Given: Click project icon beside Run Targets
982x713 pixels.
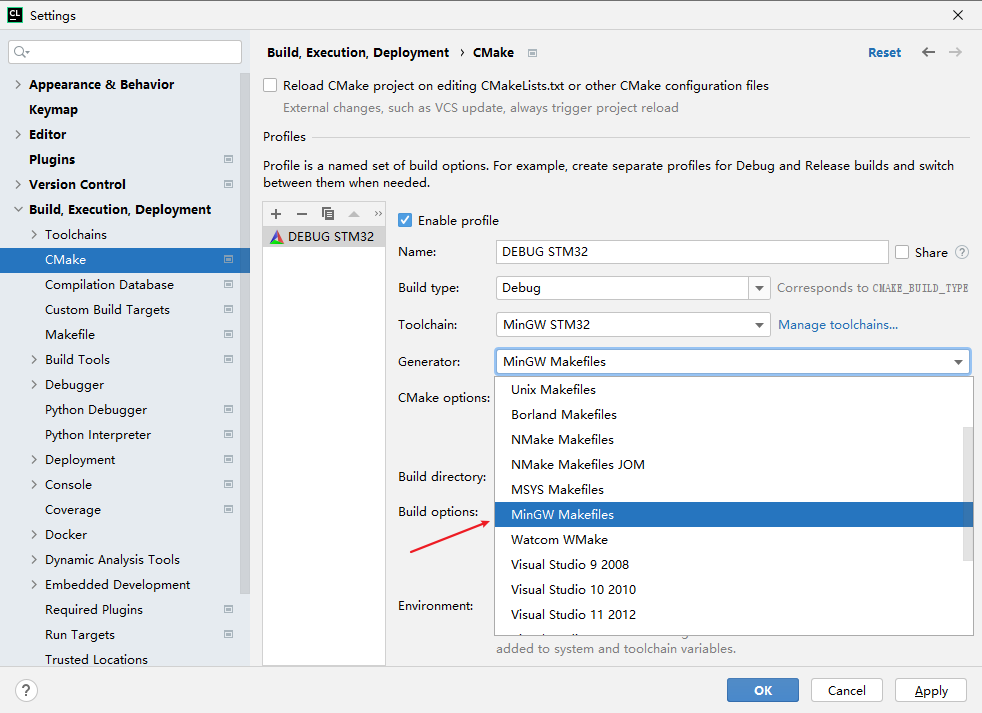Looking at the screenshot, I should (229, 634).
